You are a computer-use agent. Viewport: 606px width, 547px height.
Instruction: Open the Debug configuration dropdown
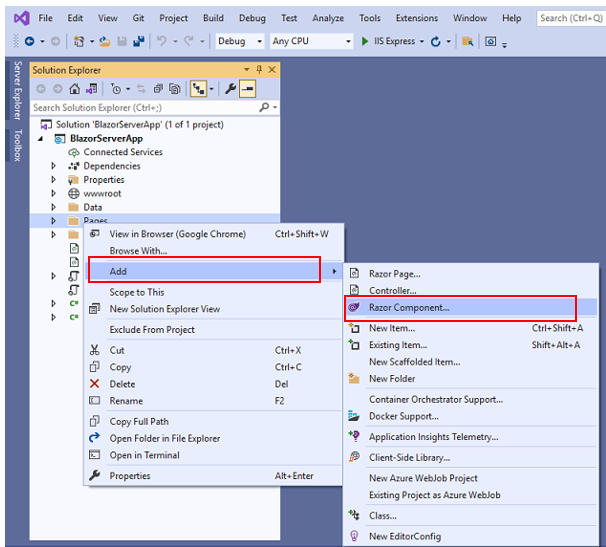[240, 41]
